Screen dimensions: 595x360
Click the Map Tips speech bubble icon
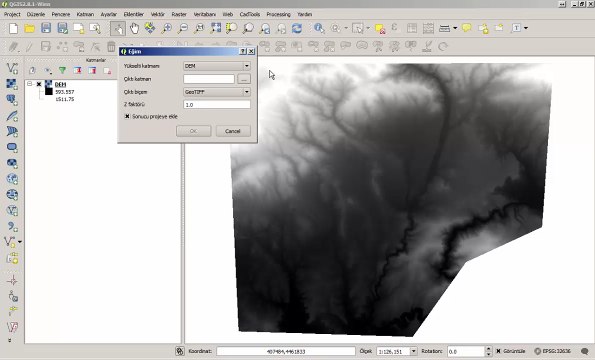[x=467, y=28]
